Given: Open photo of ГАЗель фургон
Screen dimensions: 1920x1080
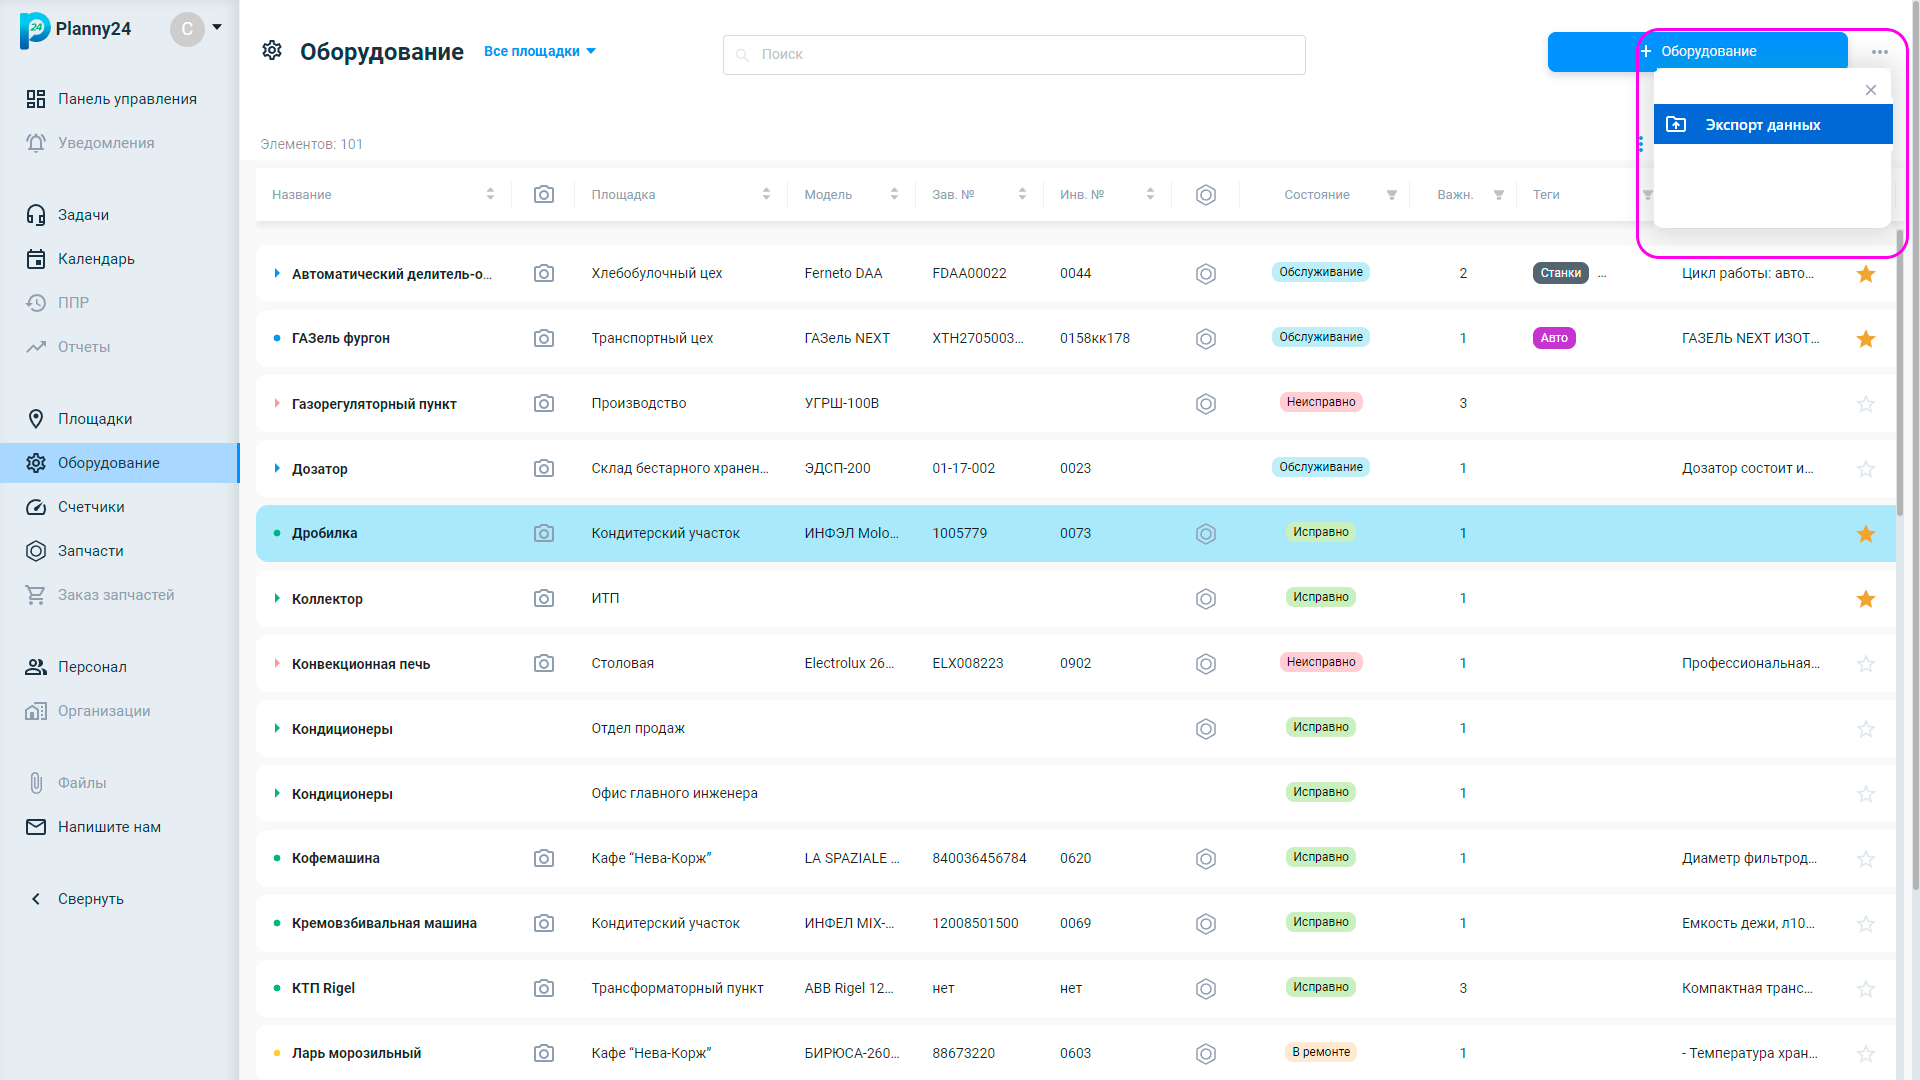Looking at the screenshot, I should [x=544, y=338].
